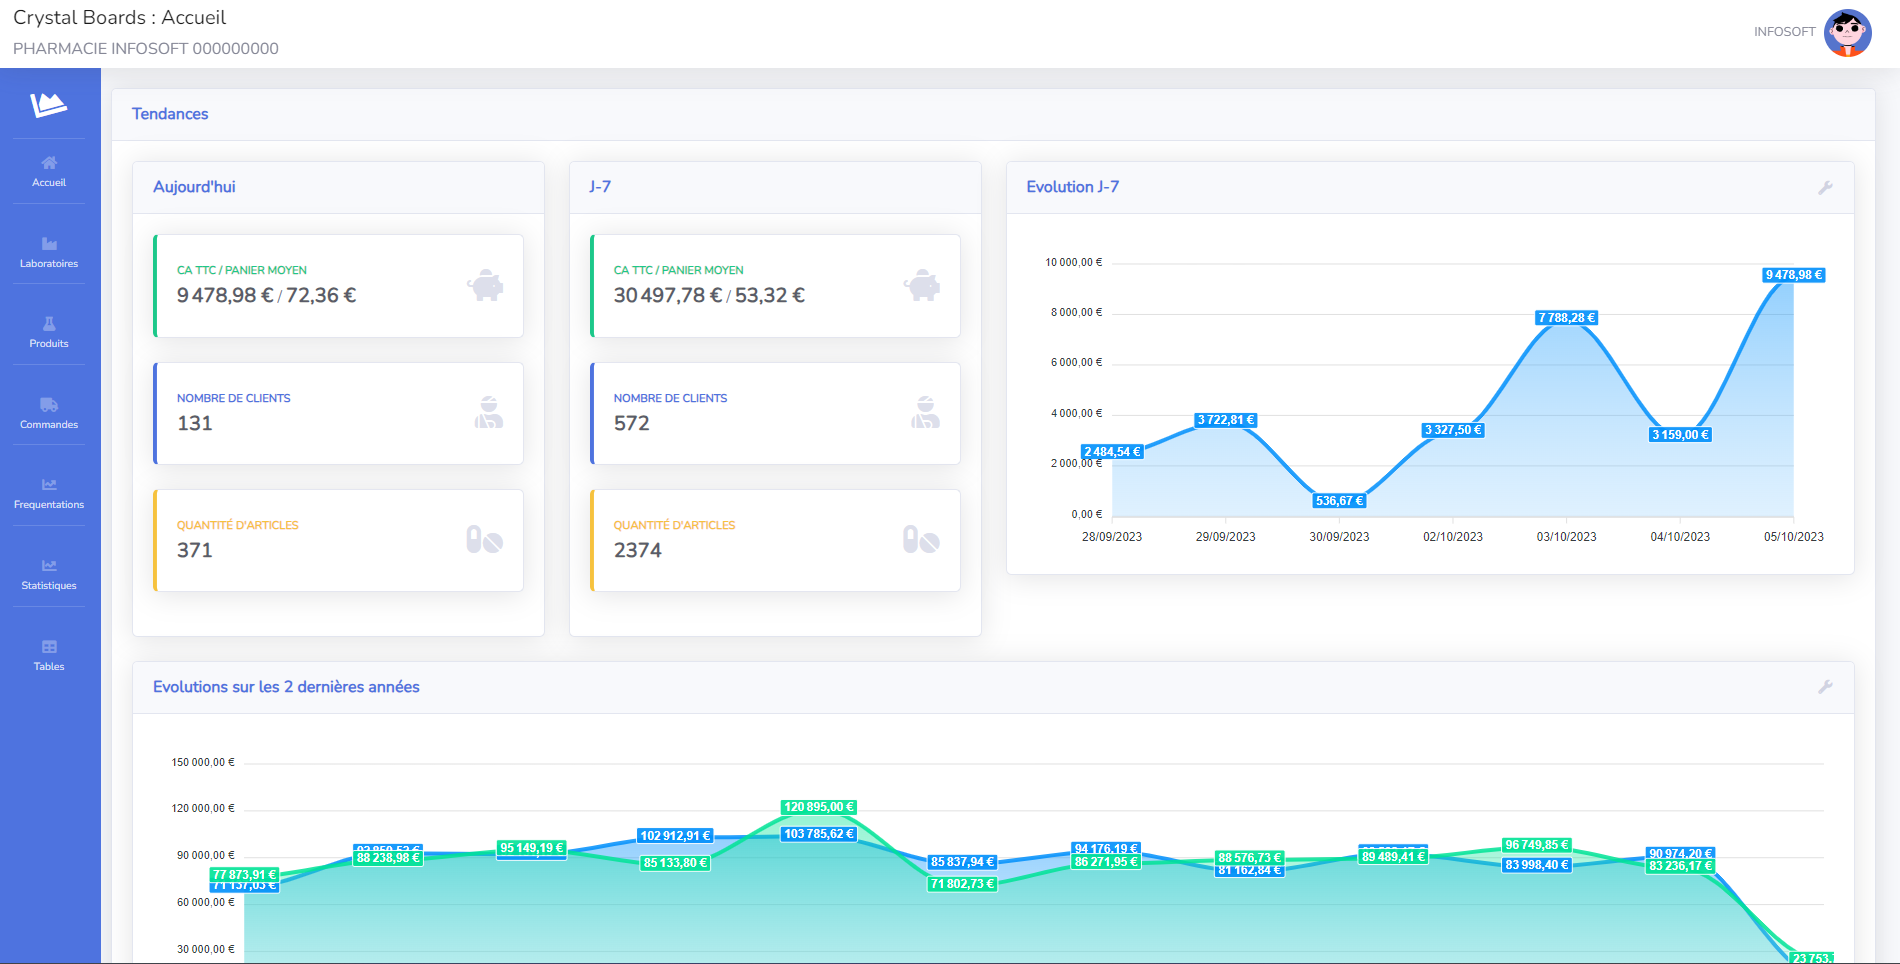Viewport: 1900px width, 964px height.
Task: Click the Crystal Boards : Accueil page title
Action: click(120, 18)
